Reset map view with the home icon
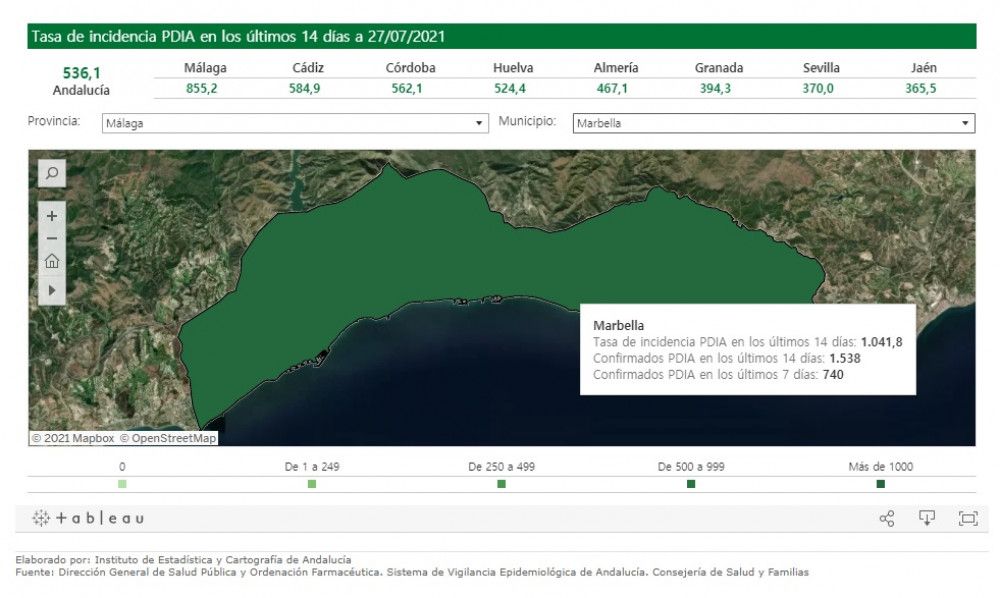Viewport: 1000px width, 598px height. pos(52,261)
